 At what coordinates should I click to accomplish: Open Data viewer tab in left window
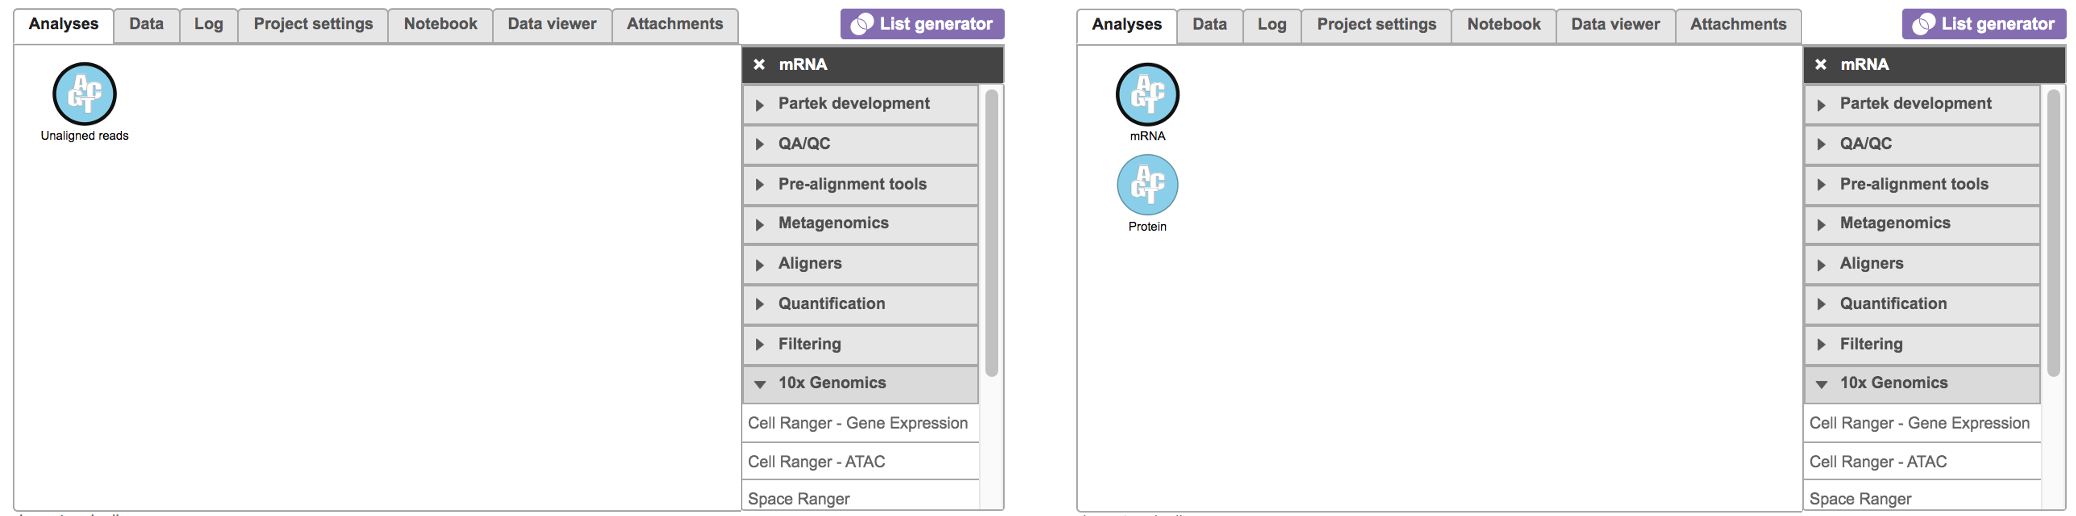[x=552, y=24]
